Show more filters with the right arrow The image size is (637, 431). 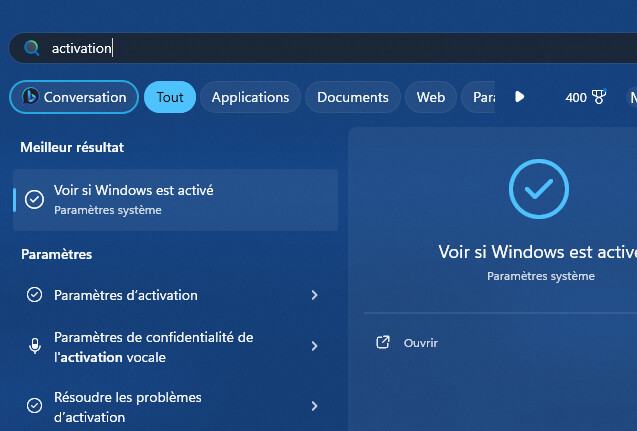coord(519,97)
